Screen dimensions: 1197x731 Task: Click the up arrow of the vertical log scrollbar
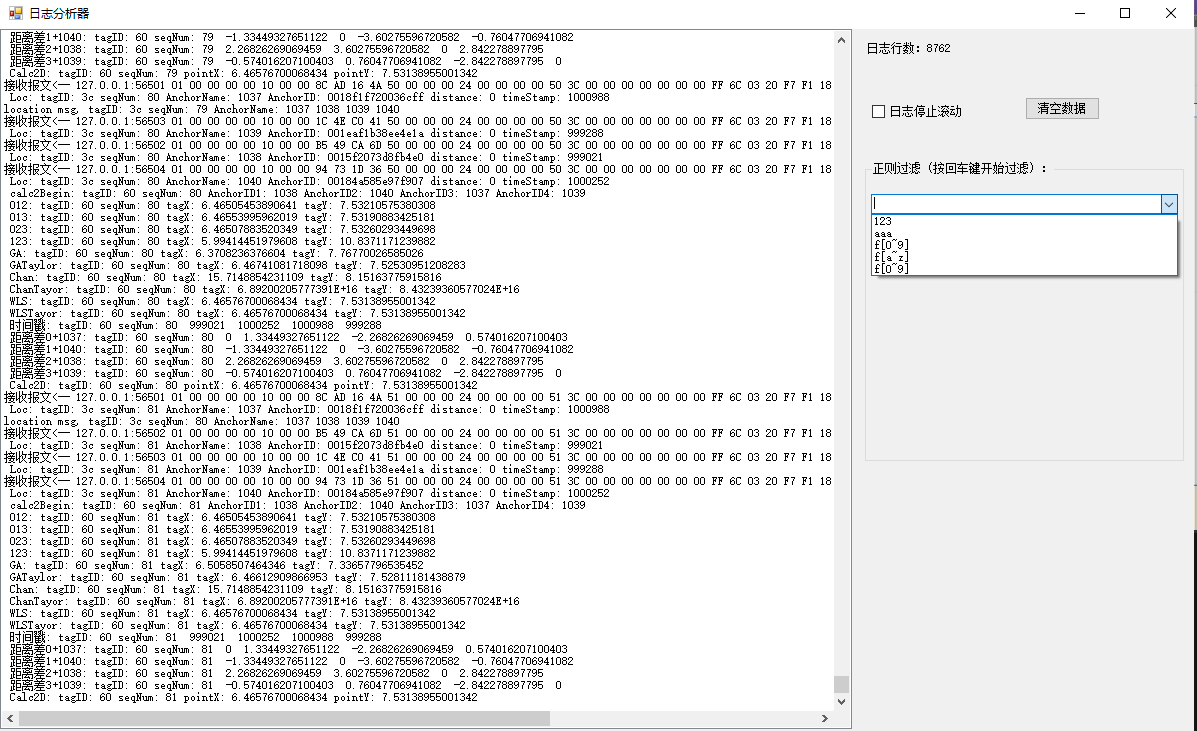[x=841, y=39]
